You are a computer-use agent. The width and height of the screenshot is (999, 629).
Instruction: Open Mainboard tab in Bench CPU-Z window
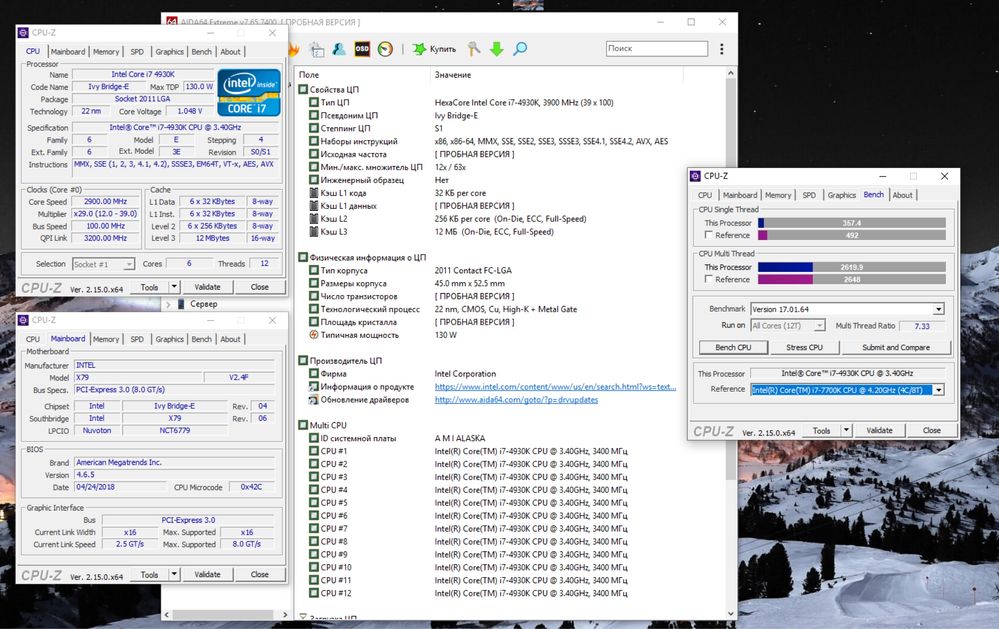click(x=740, y=195)
